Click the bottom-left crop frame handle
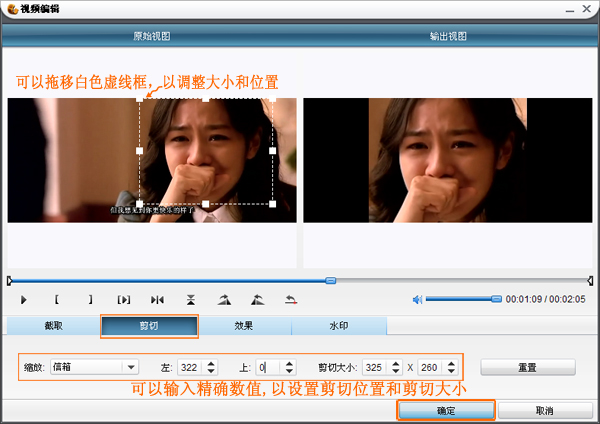Screen dimensions: 600x424 (140, 204)
